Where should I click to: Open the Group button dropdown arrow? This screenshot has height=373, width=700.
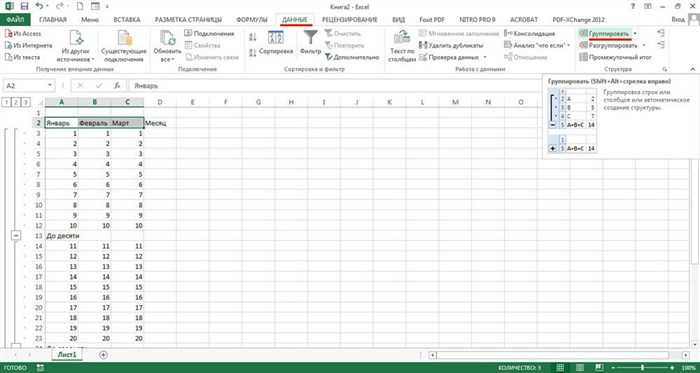click(635, 33)
